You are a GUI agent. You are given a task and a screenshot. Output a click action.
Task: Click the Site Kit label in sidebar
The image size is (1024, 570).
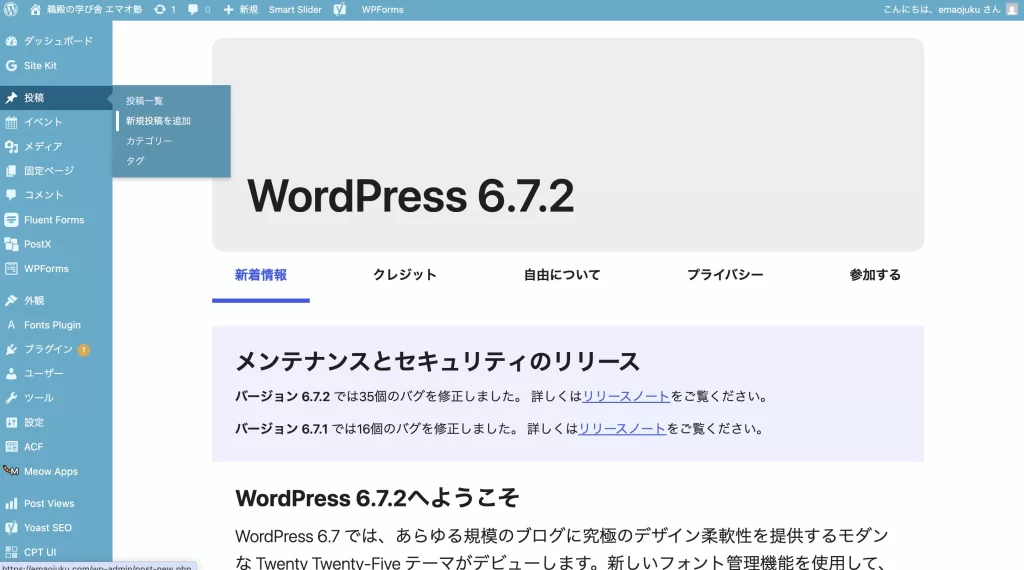click(40, 65)
